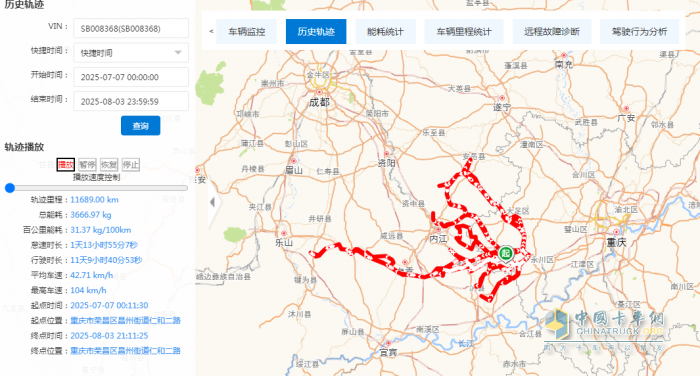The height and width of the screenshot is (376, 700).
Task: Click the 广安 city label on map
Action: pos(626,118)
